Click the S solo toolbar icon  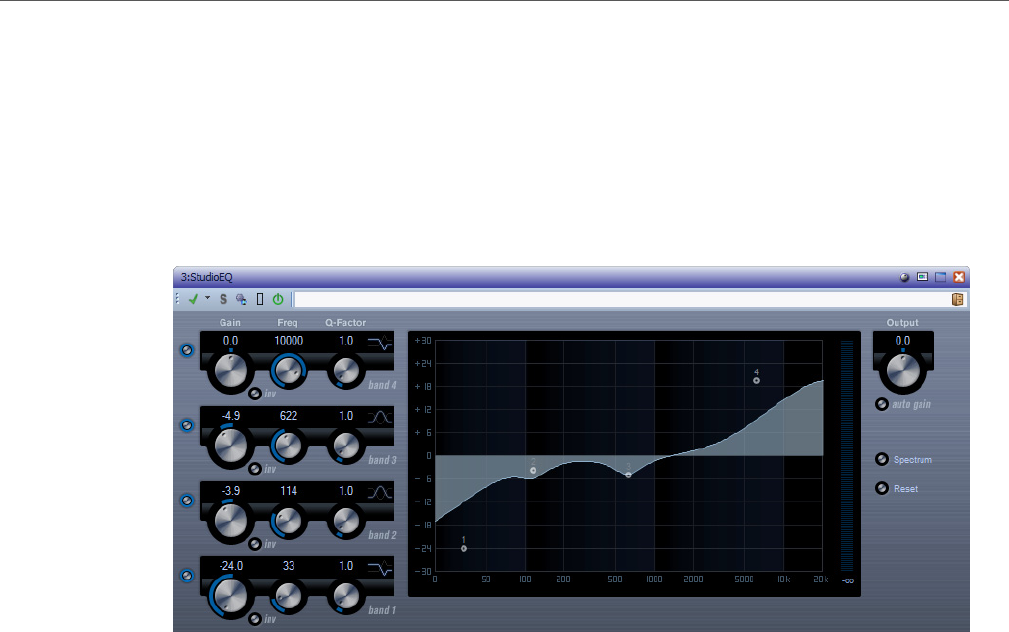click(223, 299)
